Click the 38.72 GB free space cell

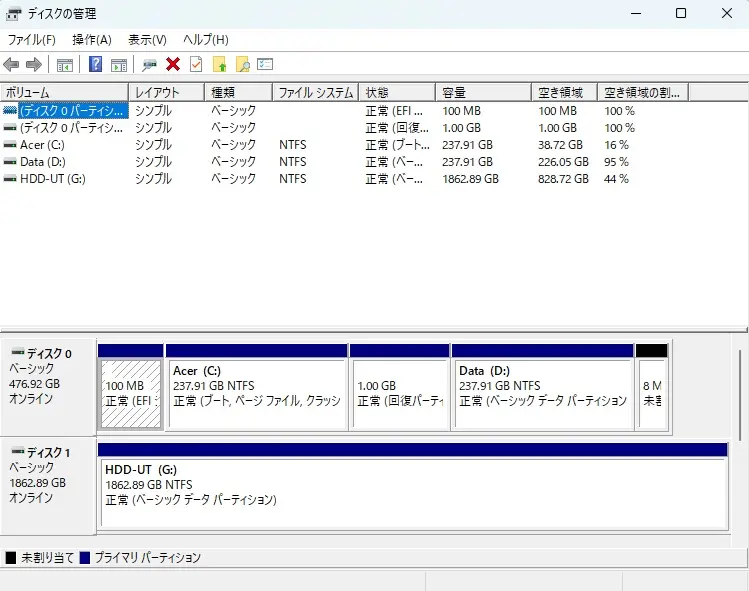tap(560, 145)
